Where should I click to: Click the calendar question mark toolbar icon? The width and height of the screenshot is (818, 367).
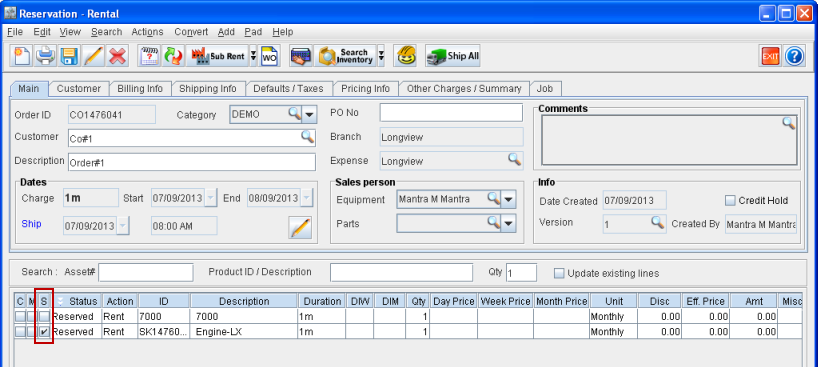pos(150,55)
